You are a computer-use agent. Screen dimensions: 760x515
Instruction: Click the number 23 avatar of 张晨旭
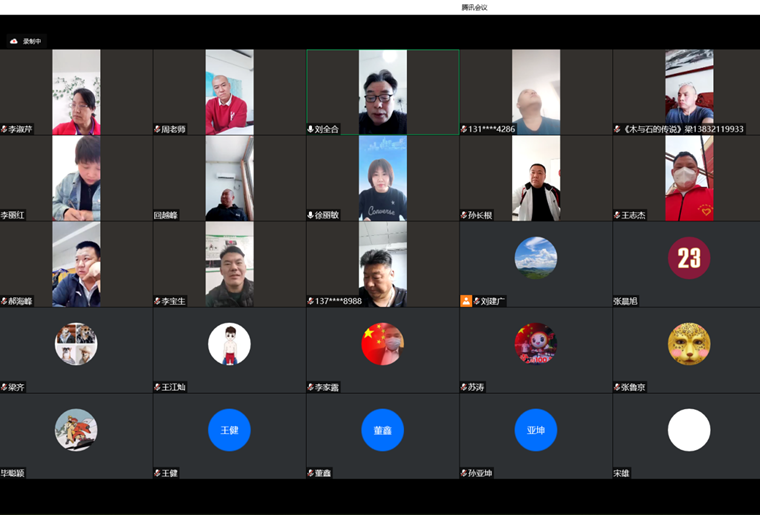pyautogui.click(x=689, y=258)
